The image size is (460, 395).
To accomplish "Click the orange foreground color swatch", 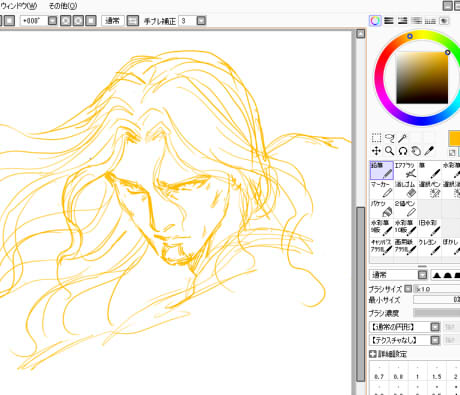I will 454,138.
